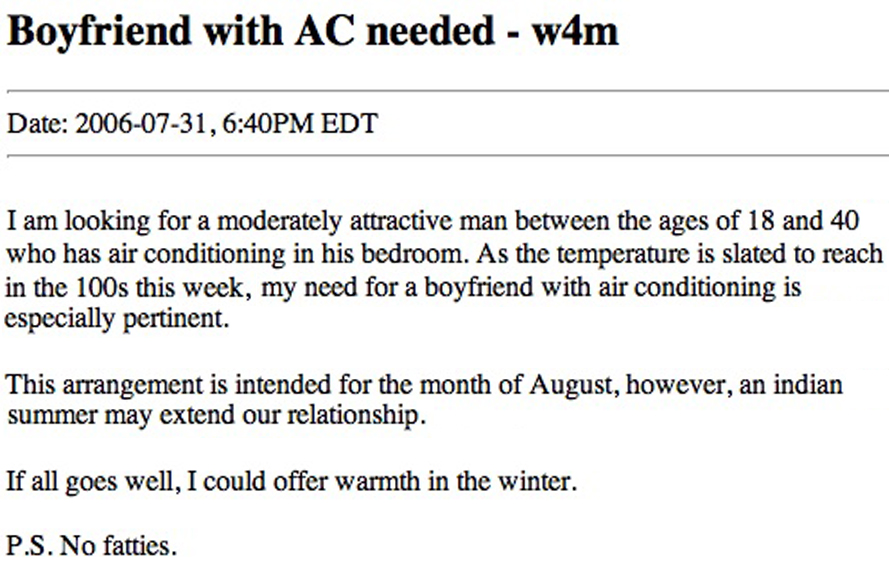Image resolution: width=889 pixels, height=572 pixels.
Task: Click the 'w4m' text in the title
Action: pos(575,31)
